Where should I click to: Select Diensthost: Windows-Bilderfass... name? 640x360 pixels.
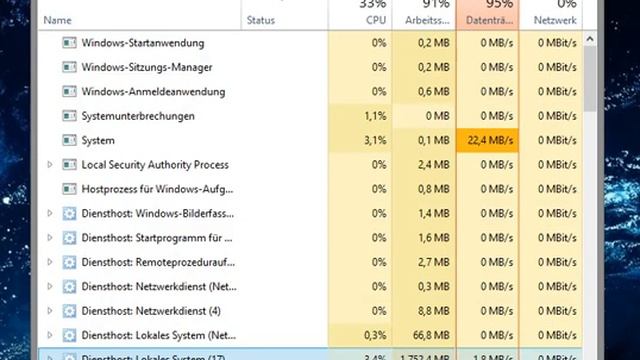(x=158, y=213)
